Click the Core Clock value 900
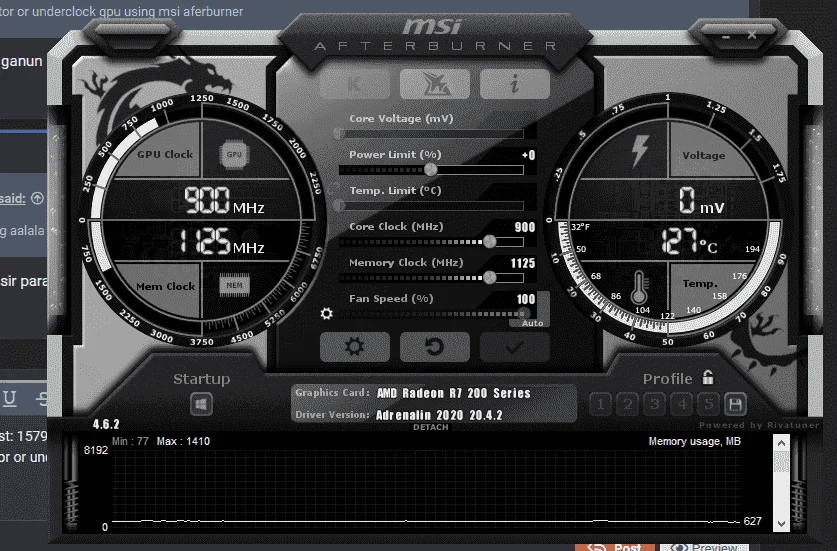This screenshot has width=837, height=551. [524, 227]
